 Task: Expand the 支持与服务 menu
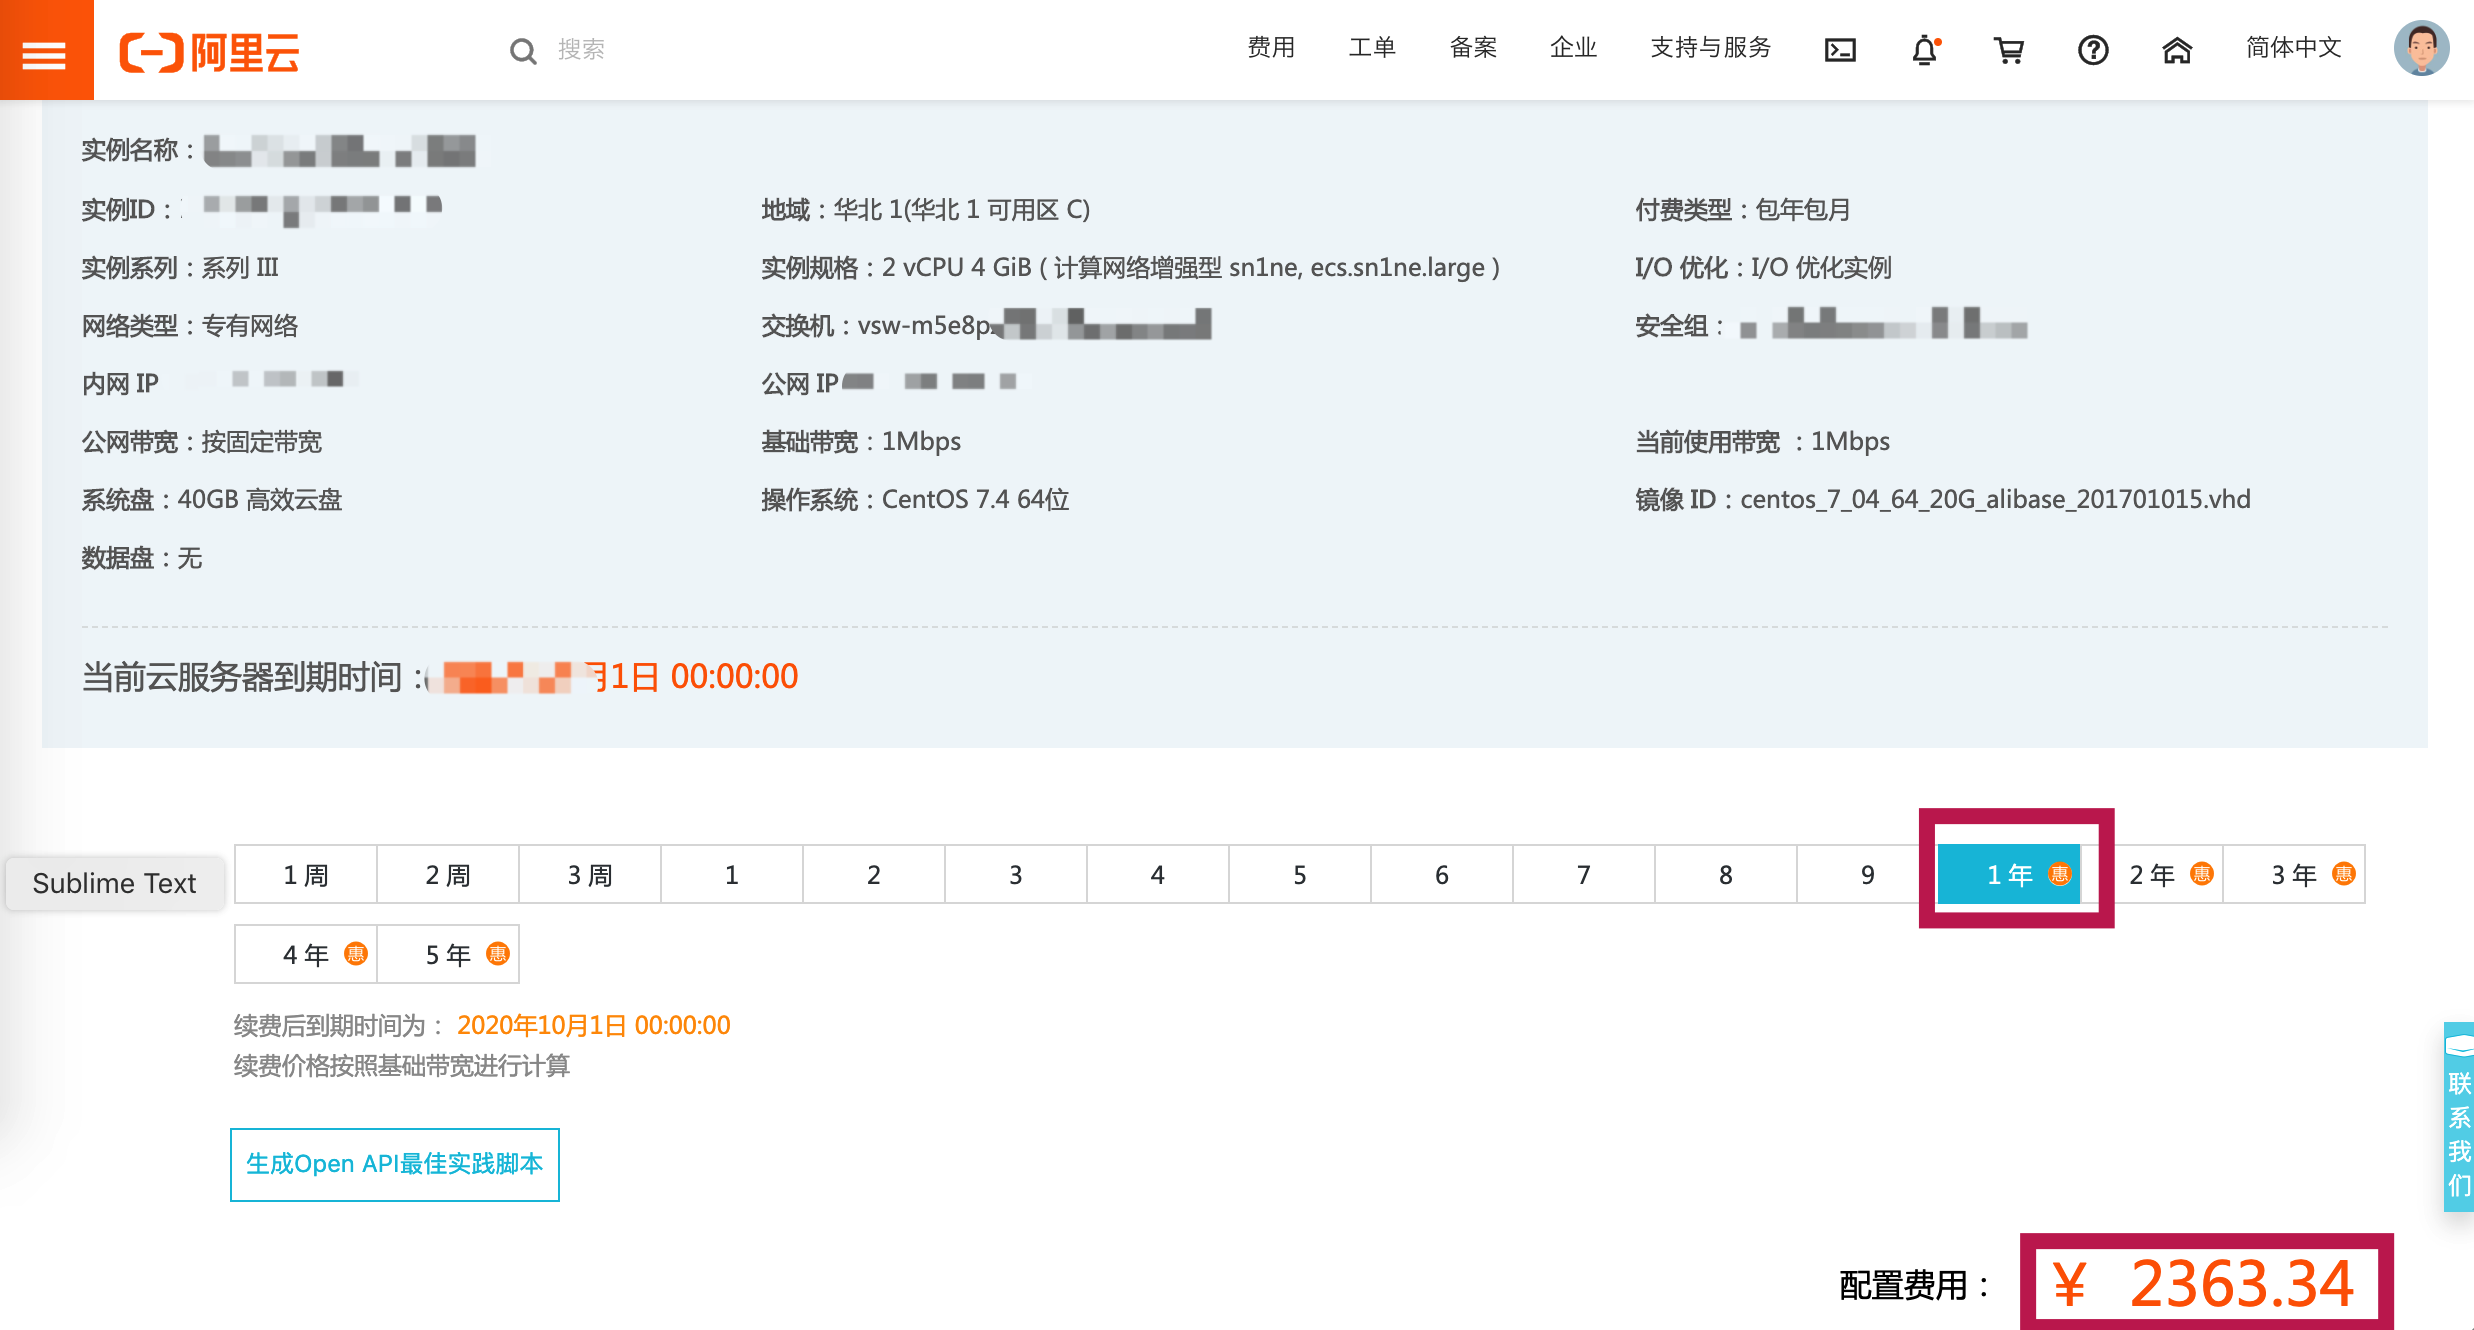[x=1710, y=48]
